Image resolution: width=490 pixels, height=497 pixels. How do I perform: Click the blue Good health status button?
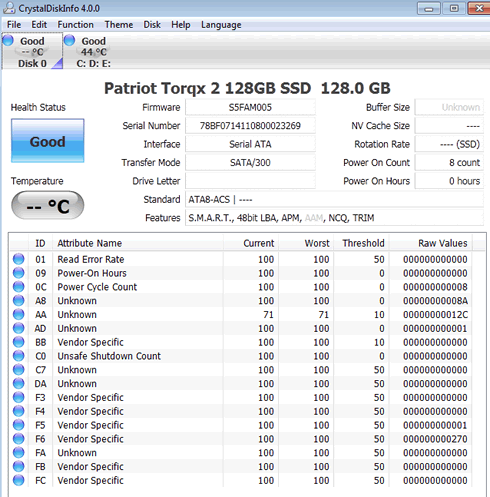(48, 141)
